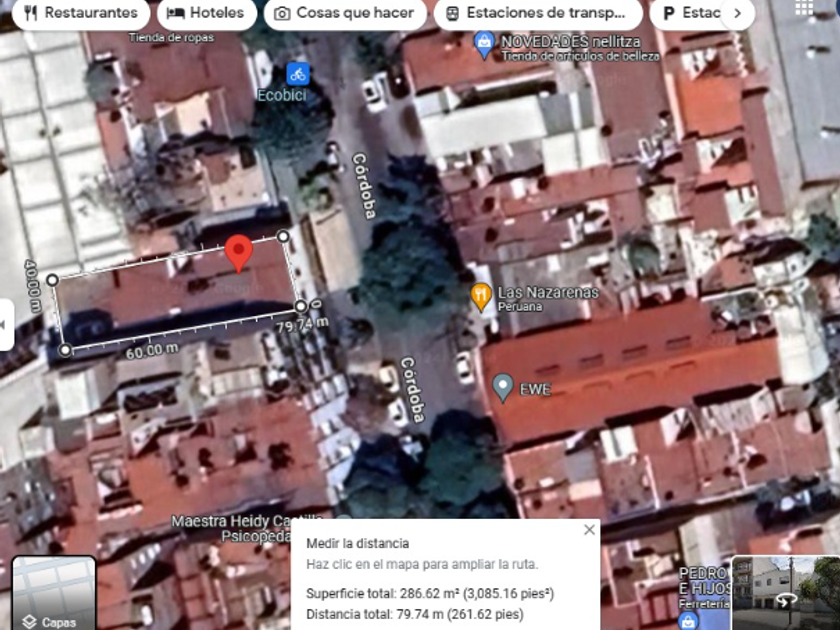Click the Medir la distancia heading
This screenshot has width=840, height=630.
358,544
